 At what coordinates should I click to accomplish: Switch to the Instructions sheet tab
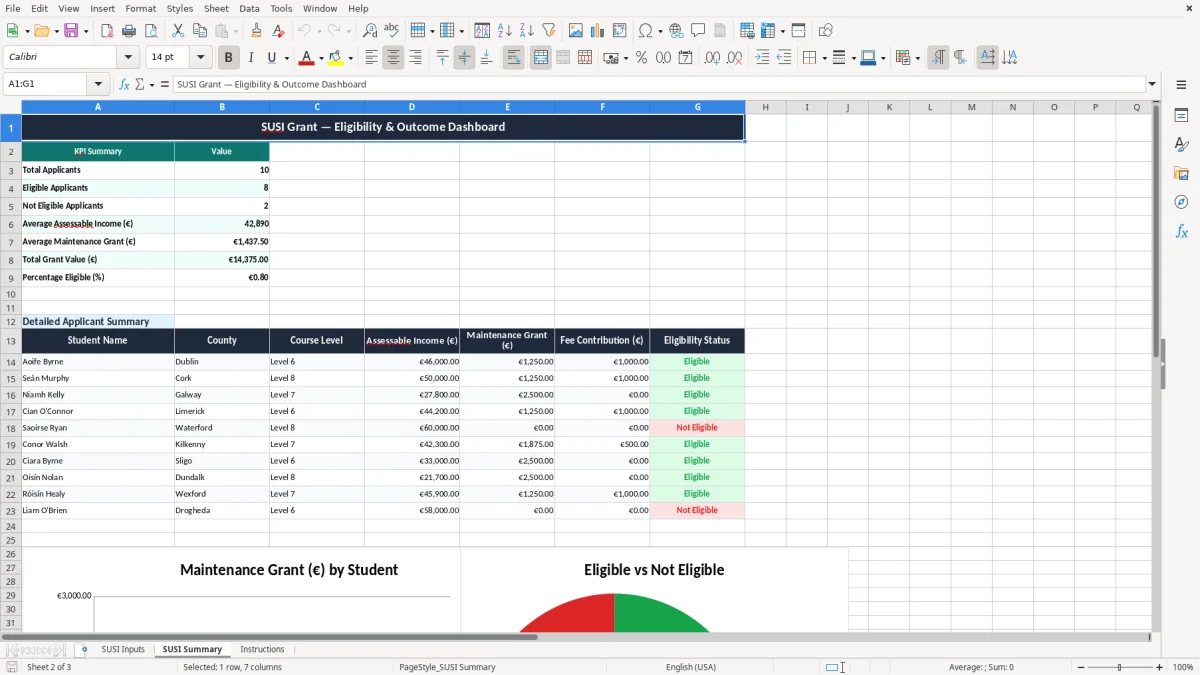[x=262, y=649]
